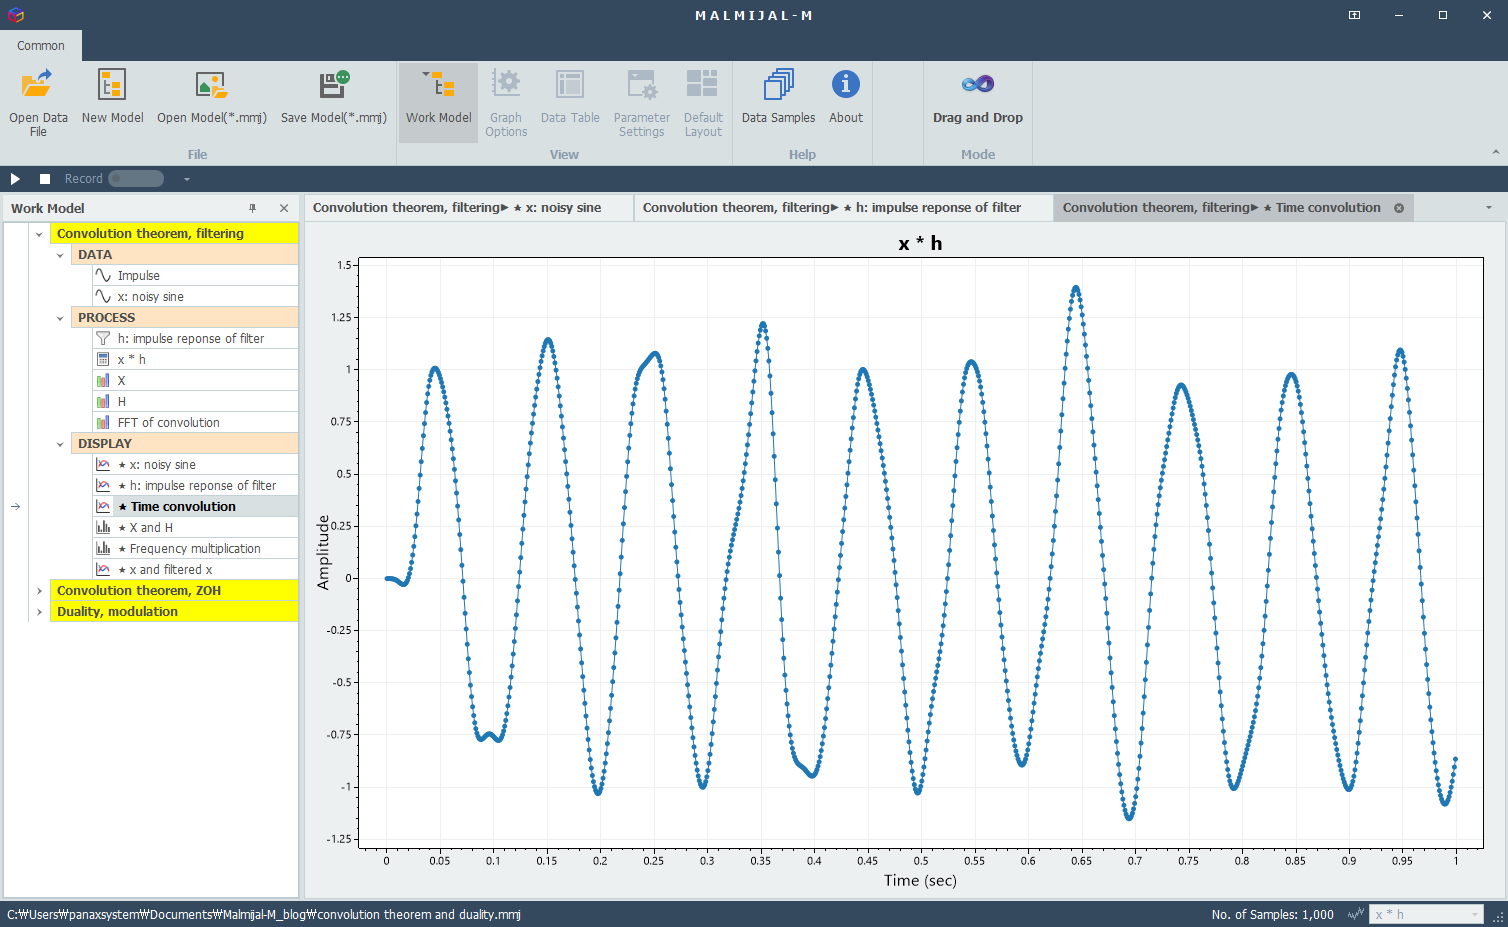Click the MALMIJAL-M app logo icon
This screenshot has width=1508, height=927.
point(15,15)
